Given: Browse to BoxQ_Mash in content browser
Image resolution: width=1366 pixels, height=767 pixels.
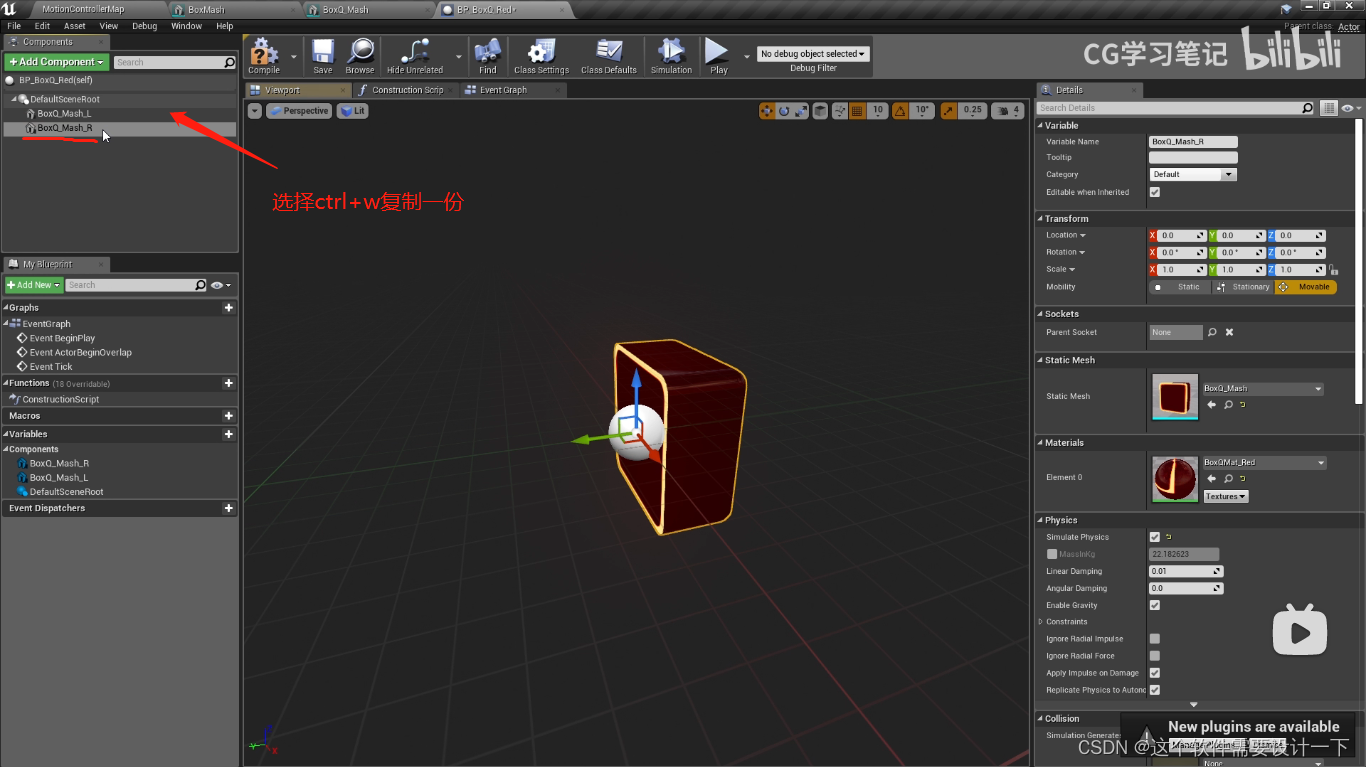Looking at the screenshot, I should [x=1228, y=405].
